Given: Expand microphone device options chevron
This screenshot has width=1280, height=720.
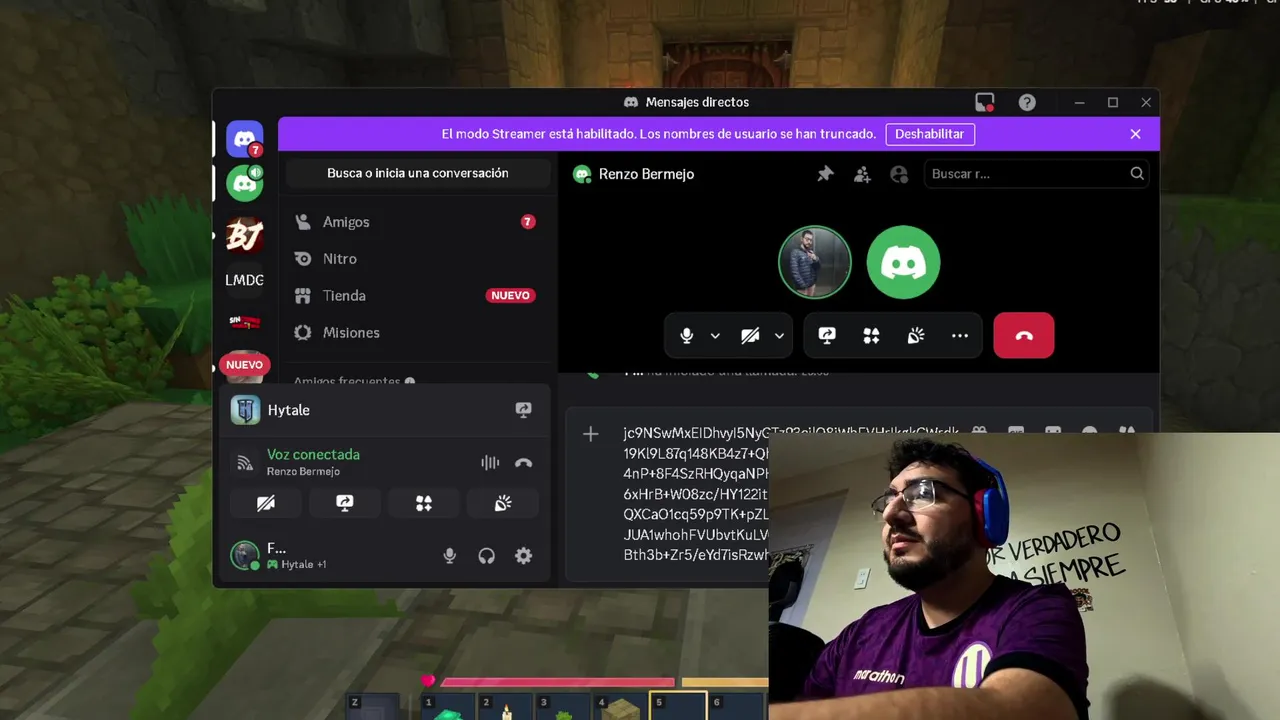Looking at the screenshot, I should tap(715, 336).
